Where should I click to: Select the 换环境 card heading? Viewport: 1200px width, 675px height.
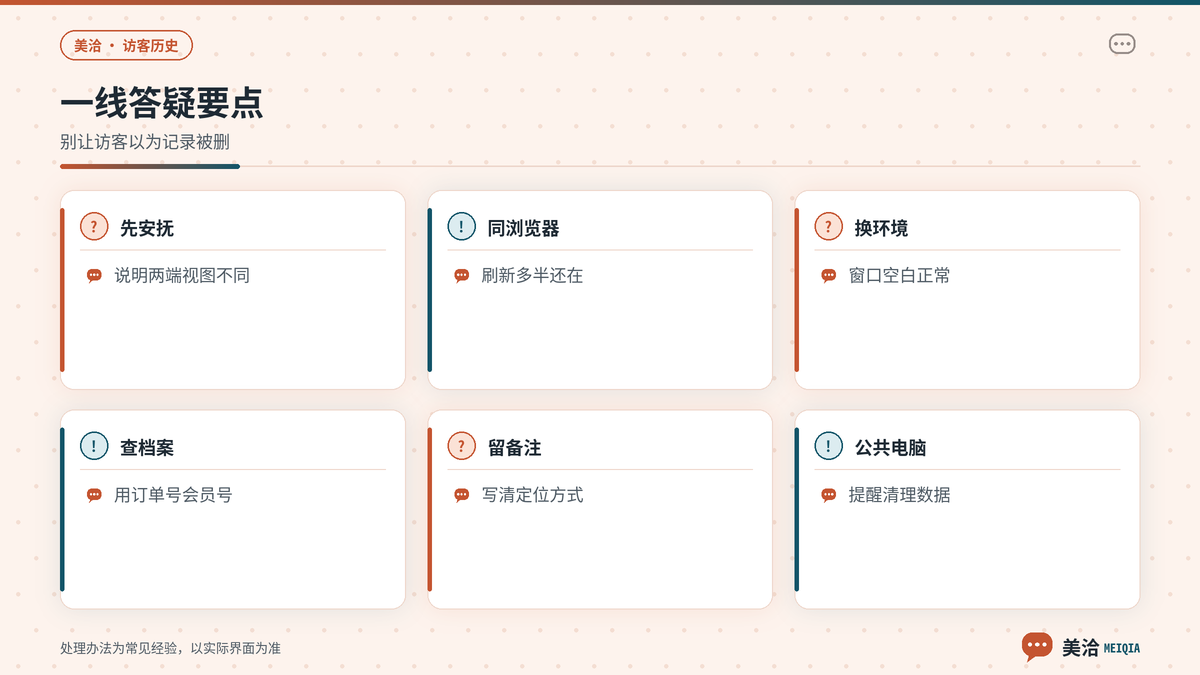881,228
